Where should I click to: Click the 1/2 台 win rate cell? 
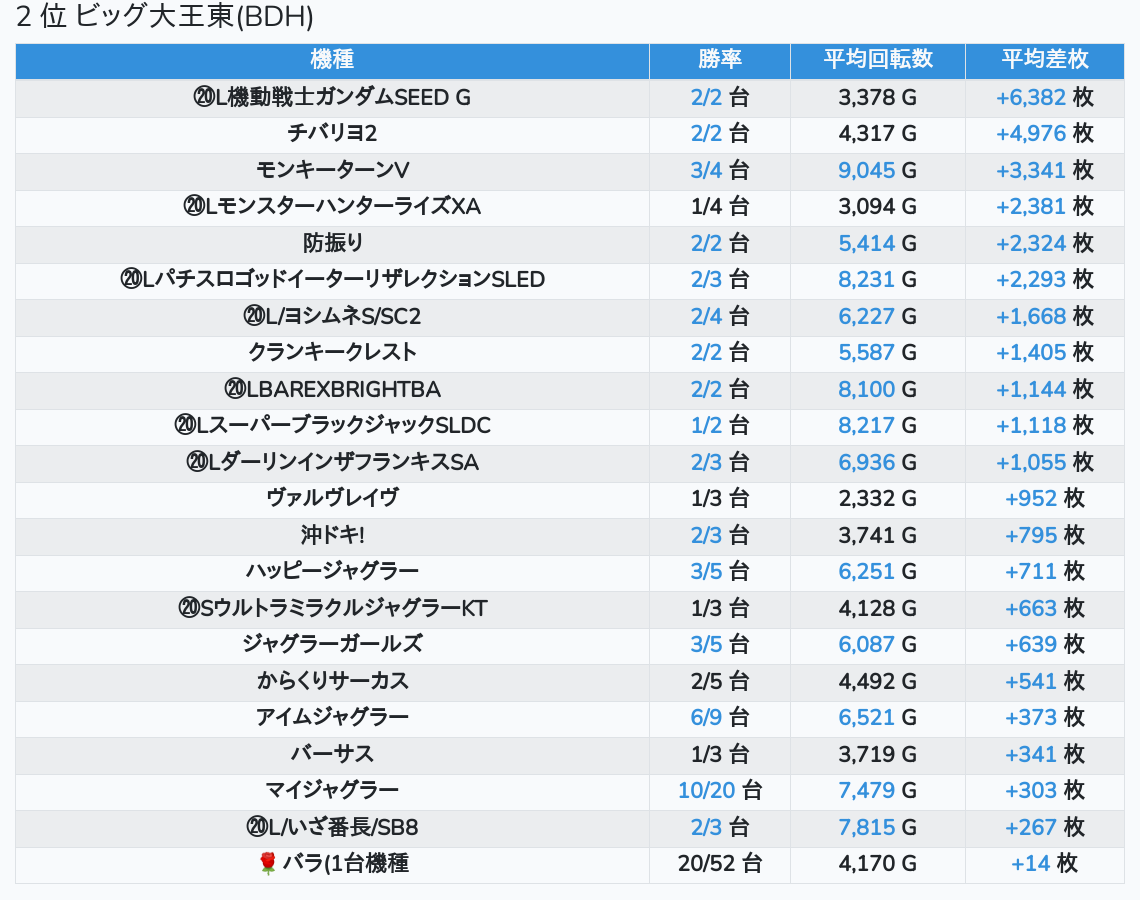[720, 425]
